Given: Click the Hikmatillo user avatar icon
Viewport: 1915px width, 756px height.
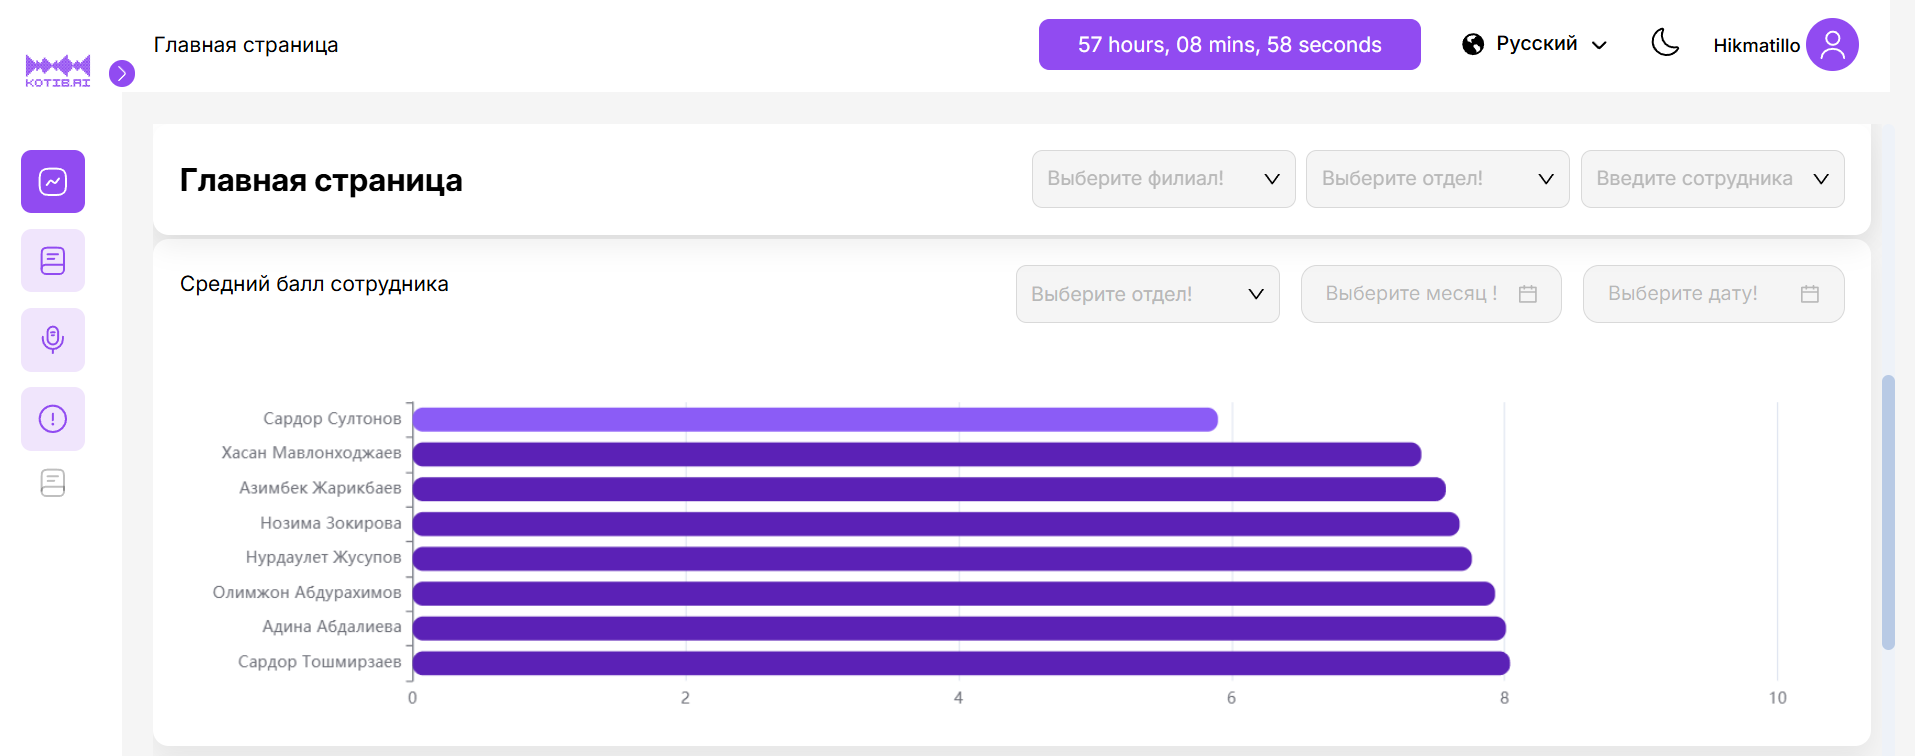Looking at the screenshot, I should [x=1832, y=45].
